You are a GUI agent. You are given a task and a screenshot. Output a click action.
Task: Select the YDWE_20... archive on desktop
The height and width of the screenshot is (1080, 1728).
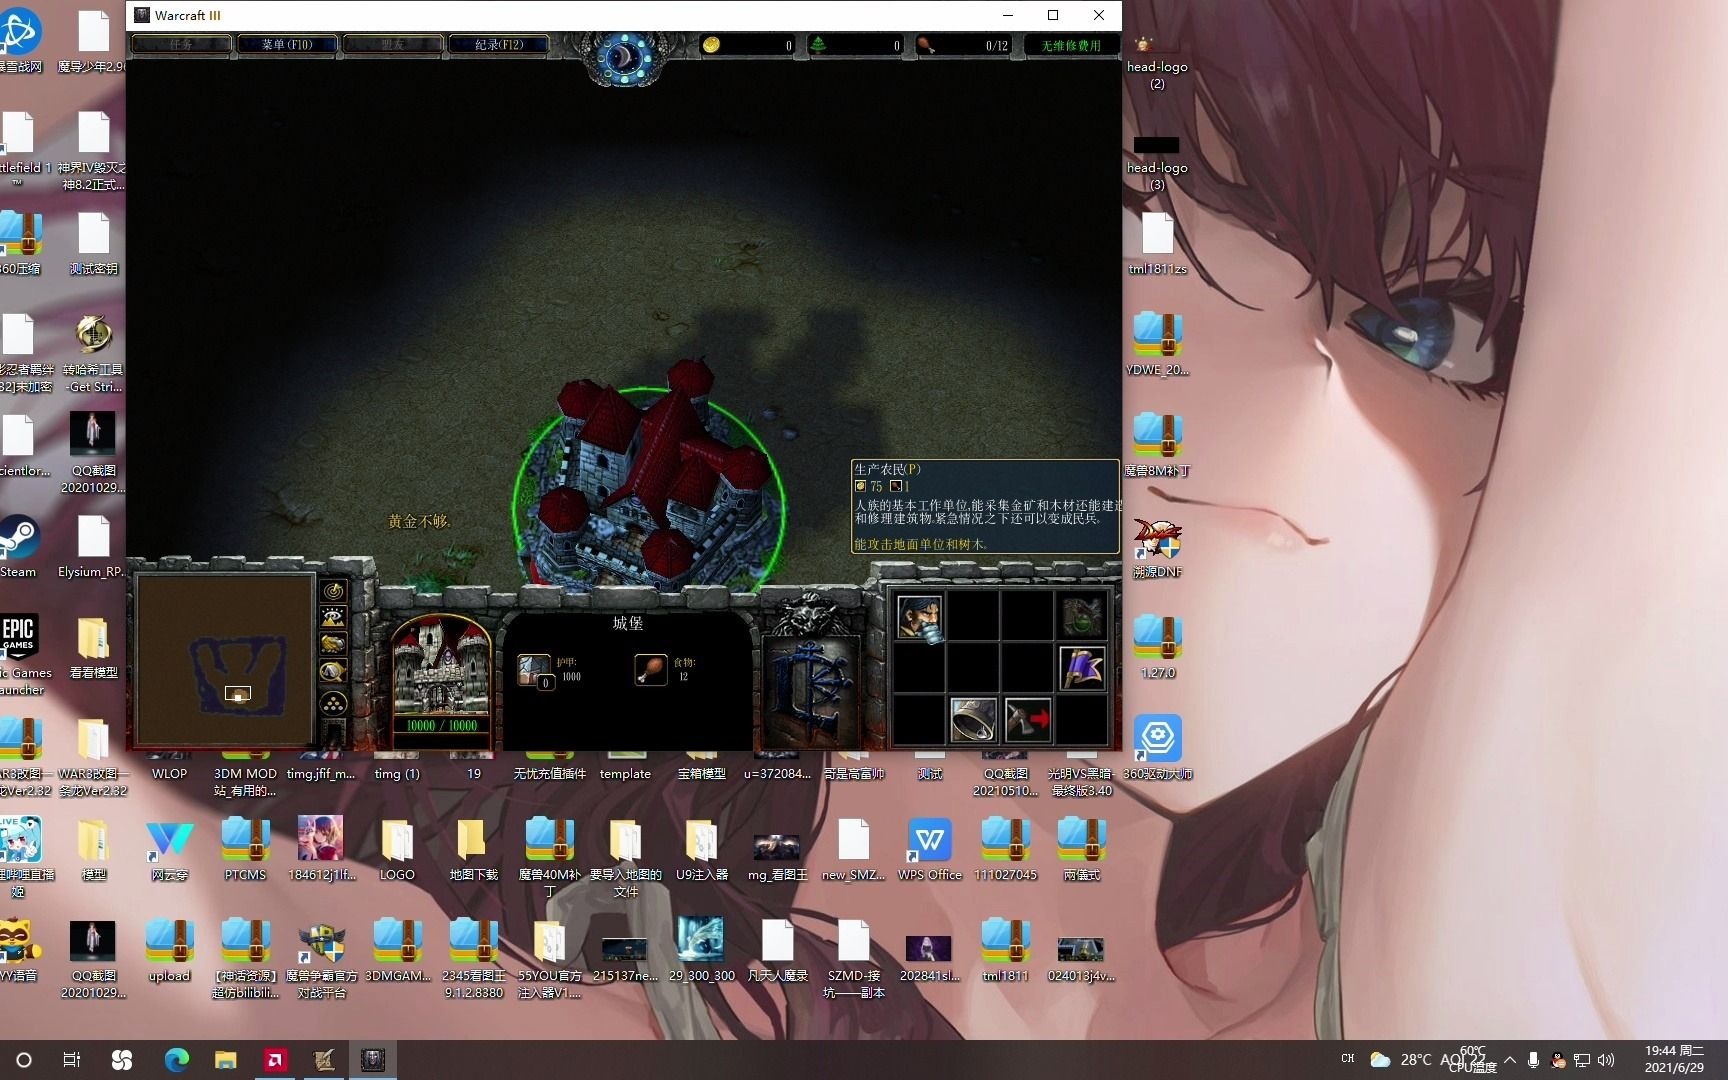(x=1158, y=344)
